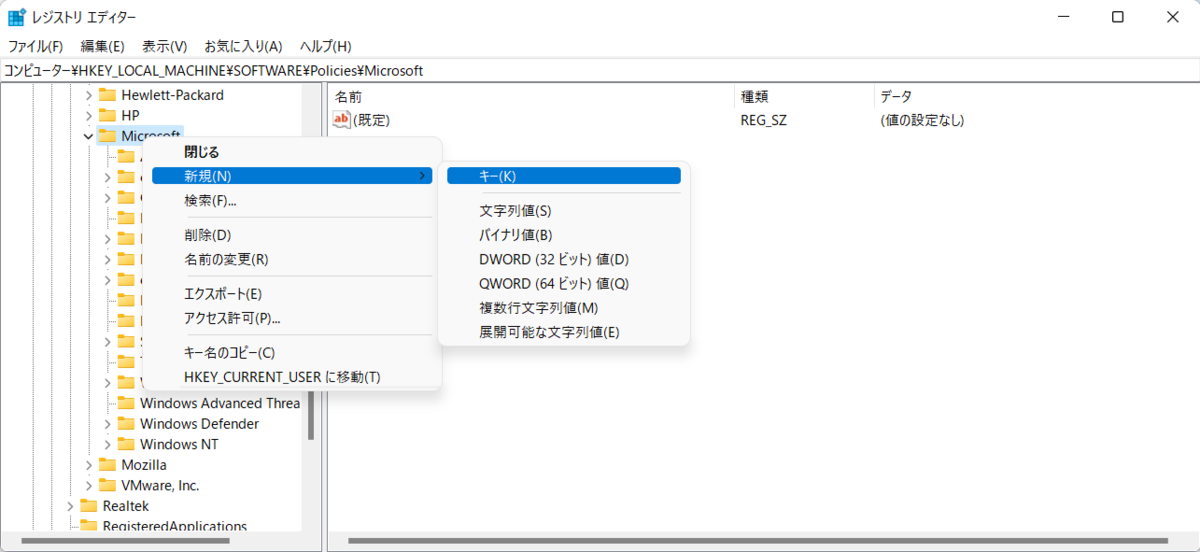Image resolution: width=1200 pixels, height=552 pixels.
Task: Click the registry path address bar
Action: (600, 70)
